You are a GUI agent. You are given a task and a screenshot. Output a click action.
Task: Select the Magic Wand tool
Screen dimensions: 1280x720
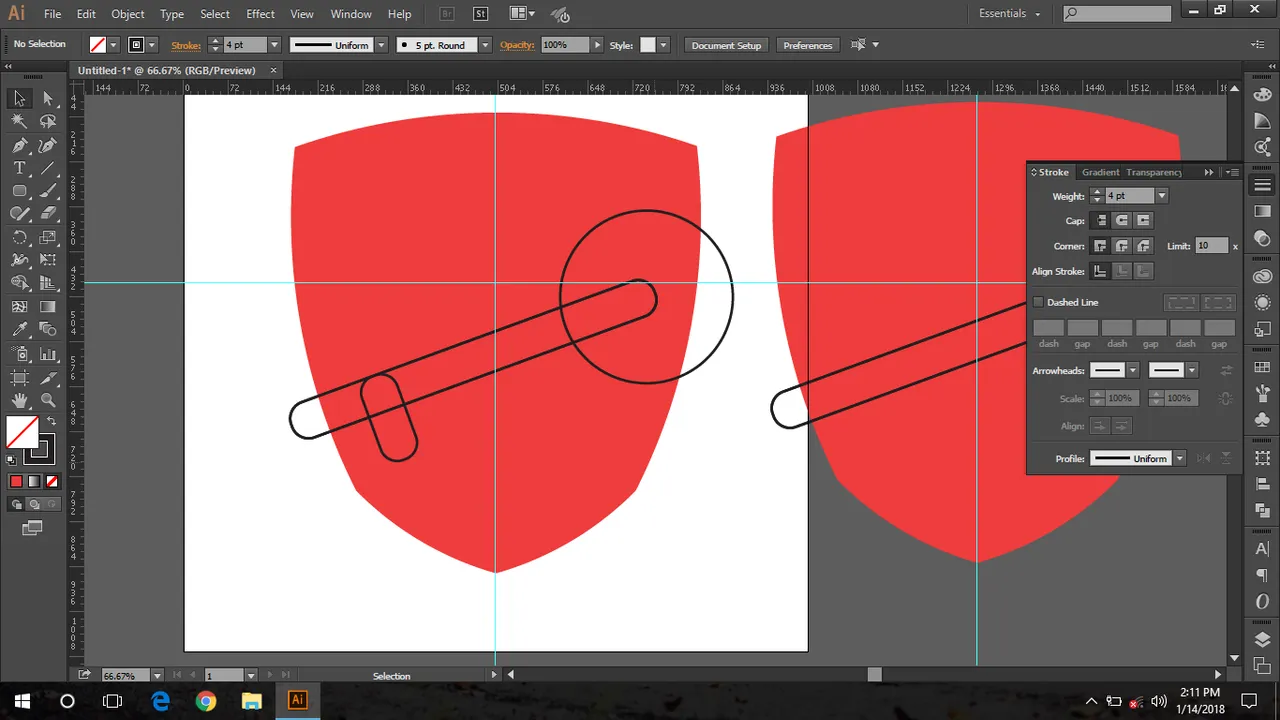click(x=19, y=121)
